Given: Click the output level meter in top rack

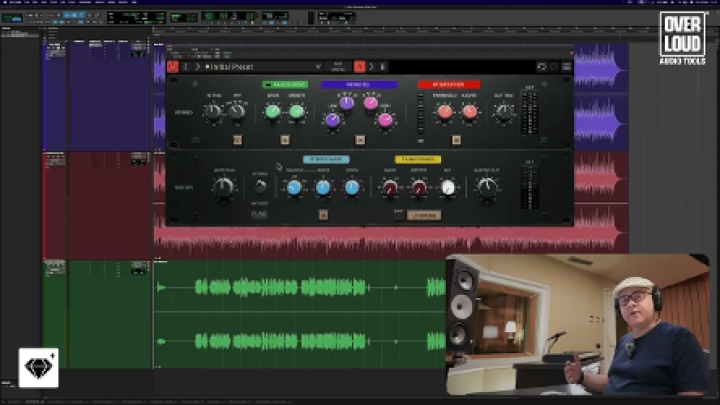Looking at the screenshot, I should point(529,112).
